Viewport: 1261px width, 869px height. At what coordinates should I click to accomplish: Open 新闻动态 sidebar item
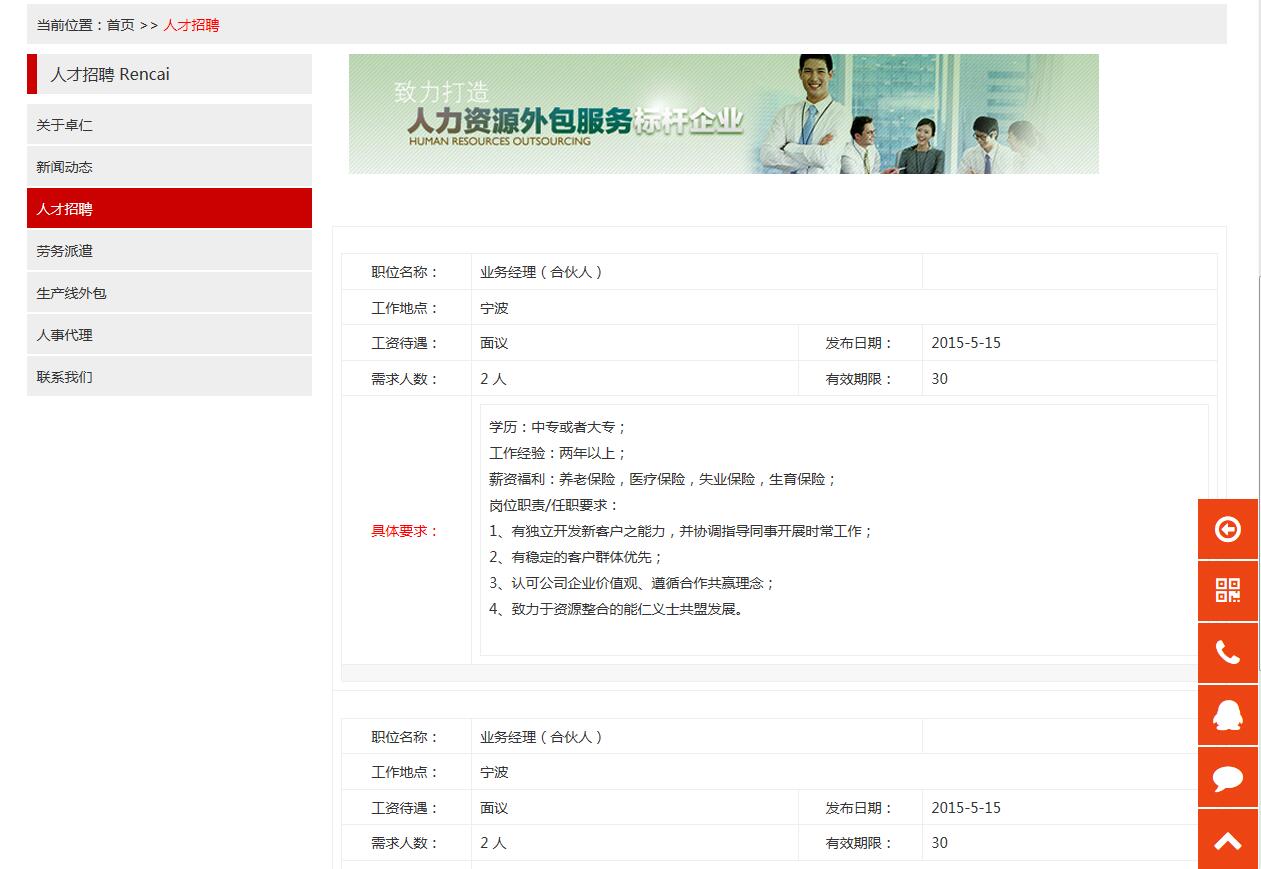(x=169, y=167)
